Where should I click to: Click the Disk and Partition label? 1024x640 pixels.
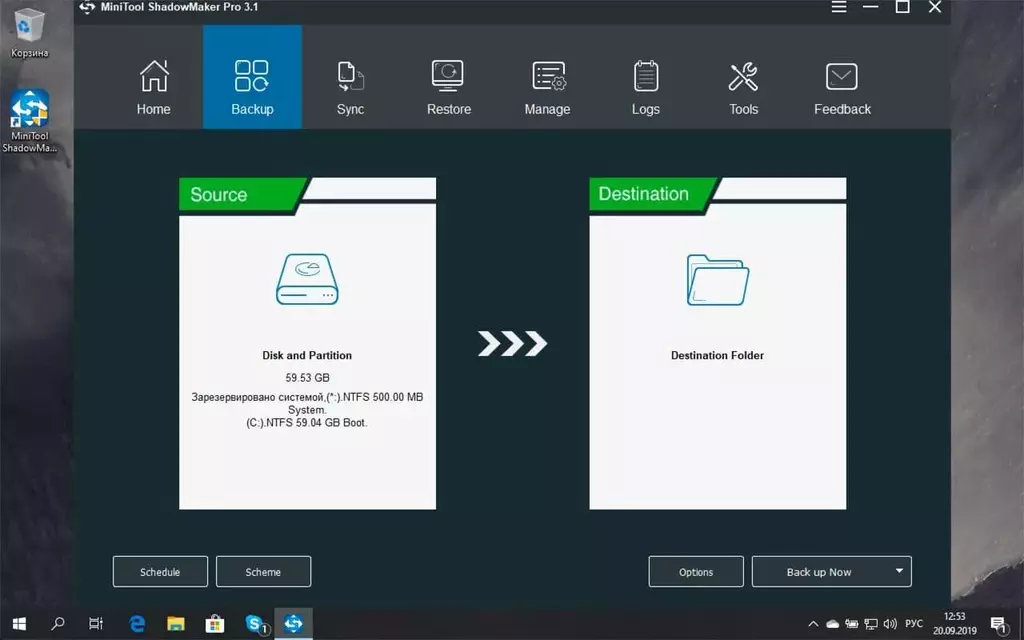coord(307,355)
